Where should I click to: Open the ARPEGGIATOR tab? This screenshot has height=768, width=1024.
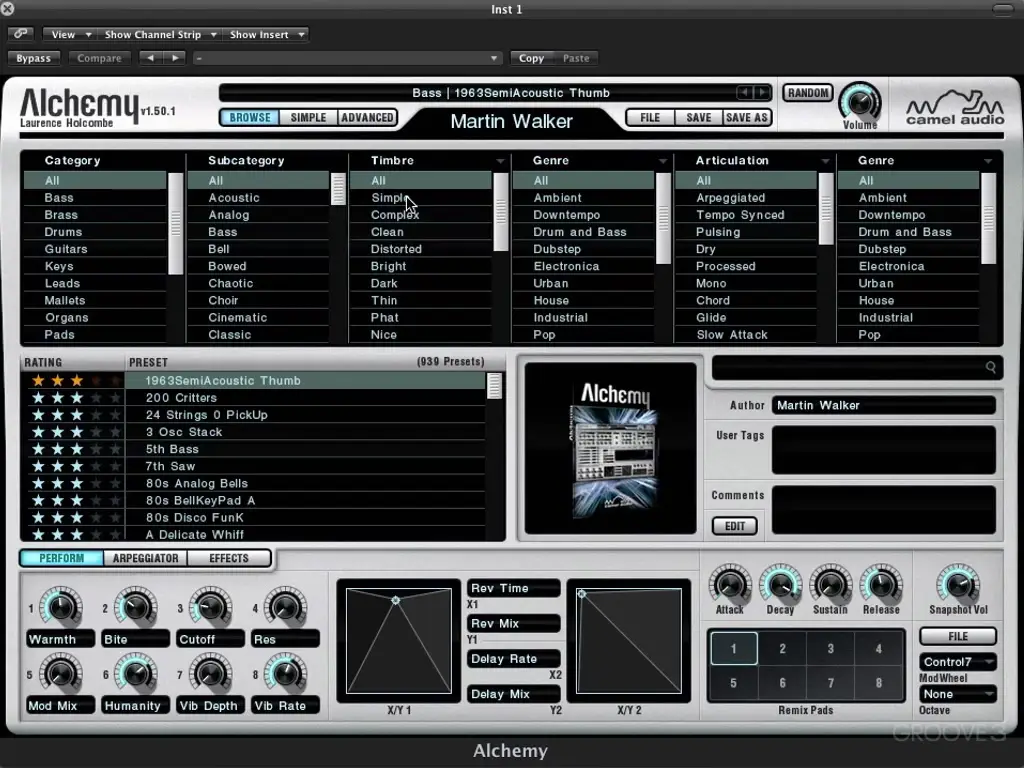[145, 558]
